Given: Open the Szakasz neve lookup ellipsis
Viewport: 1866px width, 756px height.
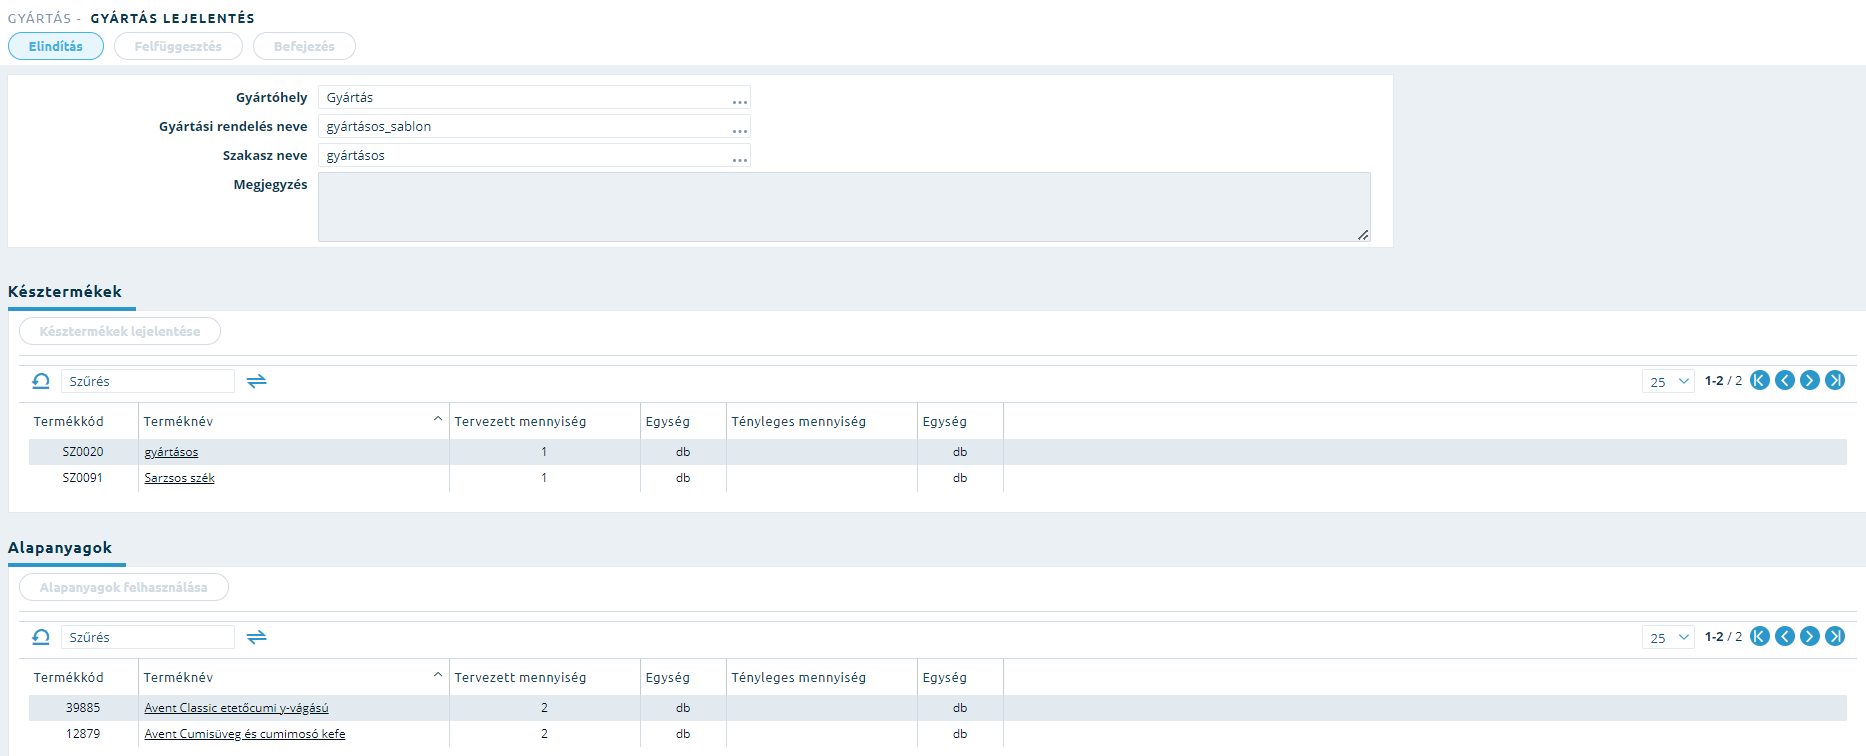Looking at the screenshot, I should 740,157.
